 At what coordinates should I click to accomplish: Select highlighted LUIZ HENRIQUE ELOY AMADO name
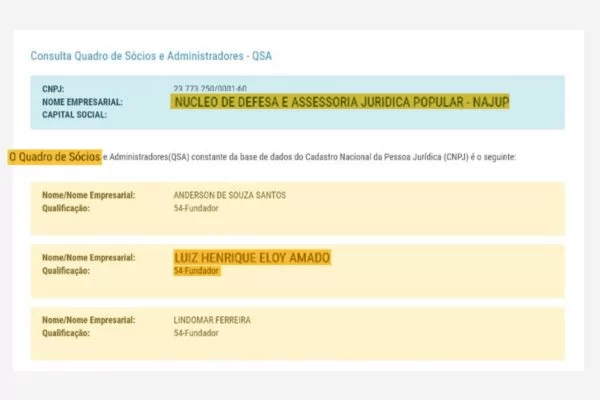click(252, 257)
